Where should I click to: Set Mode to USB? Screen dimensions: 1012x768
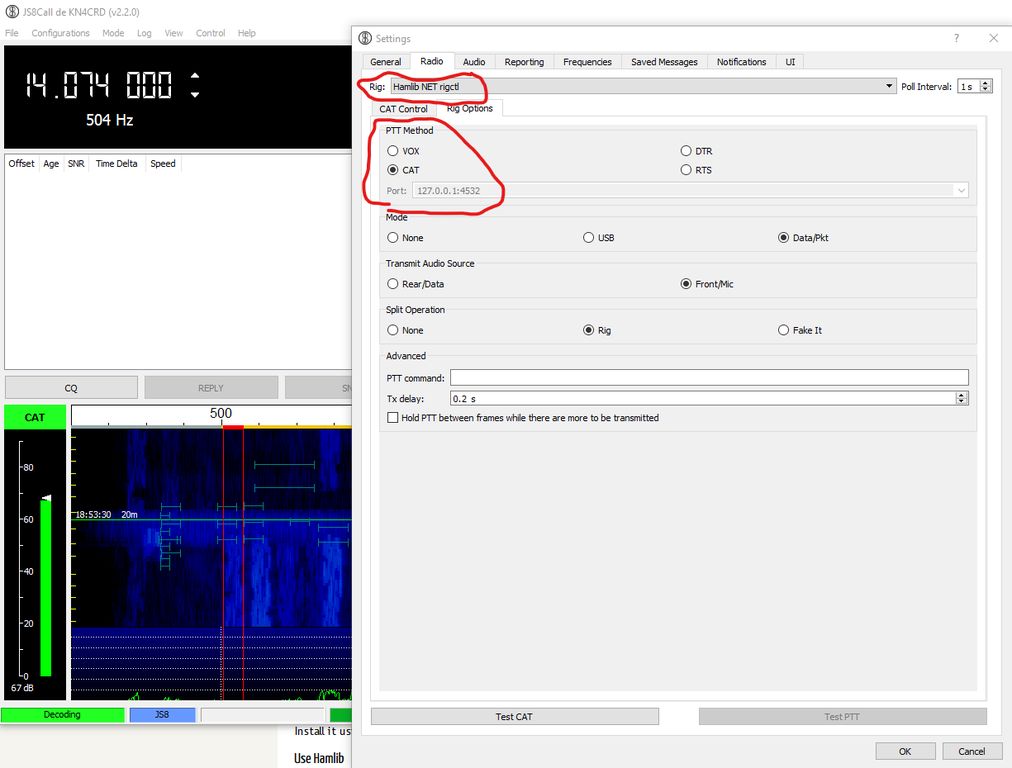click(589, 237)
